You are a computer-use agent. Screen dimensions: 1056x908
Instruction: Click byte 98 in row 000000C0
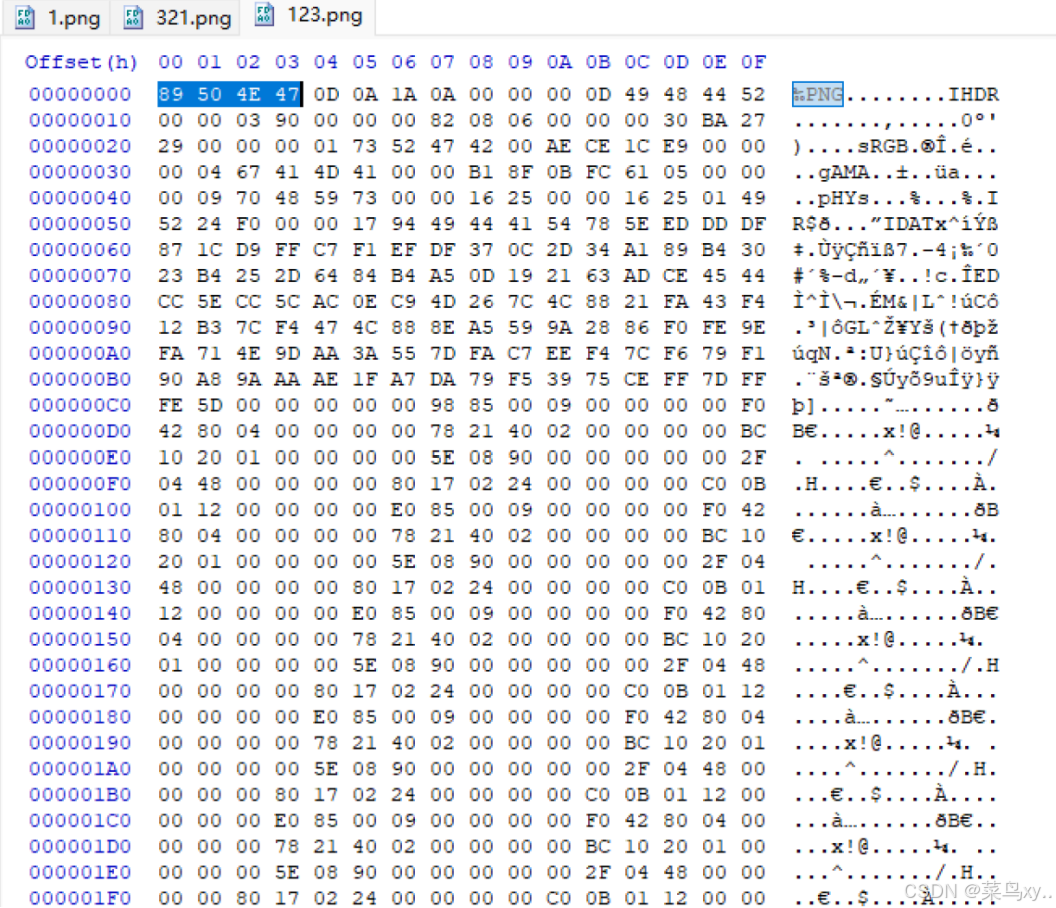pos(442,406)
